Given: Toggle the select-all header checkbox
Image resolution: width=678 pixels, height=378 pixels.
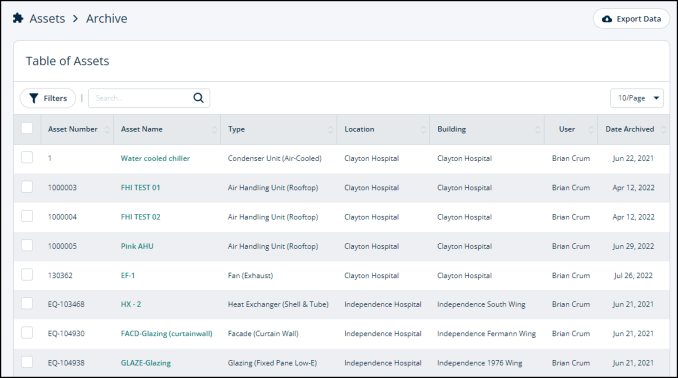Looking at the screenshot, I should click(x=27, y=128).
